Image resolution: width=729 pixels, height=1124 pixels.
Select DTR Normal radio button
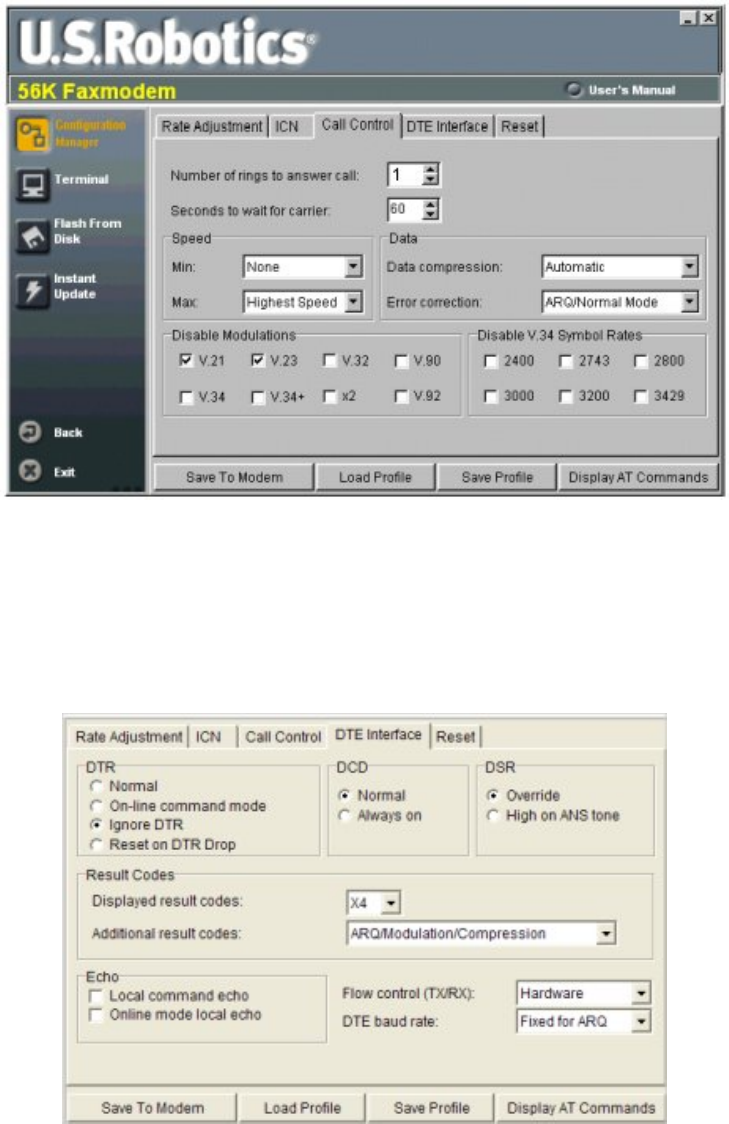(96, 786)
